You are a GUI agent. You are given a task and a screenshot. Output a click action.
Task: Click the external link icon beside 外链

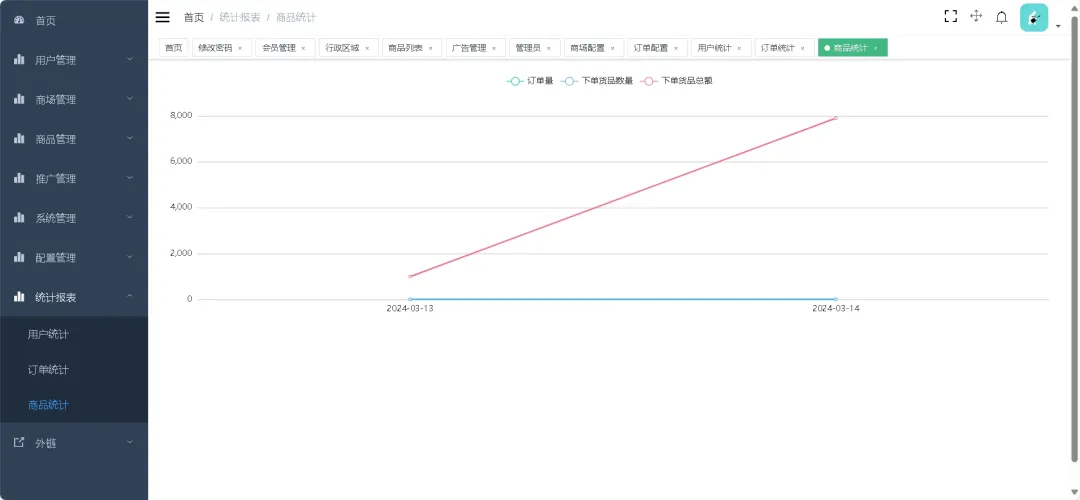19,442
